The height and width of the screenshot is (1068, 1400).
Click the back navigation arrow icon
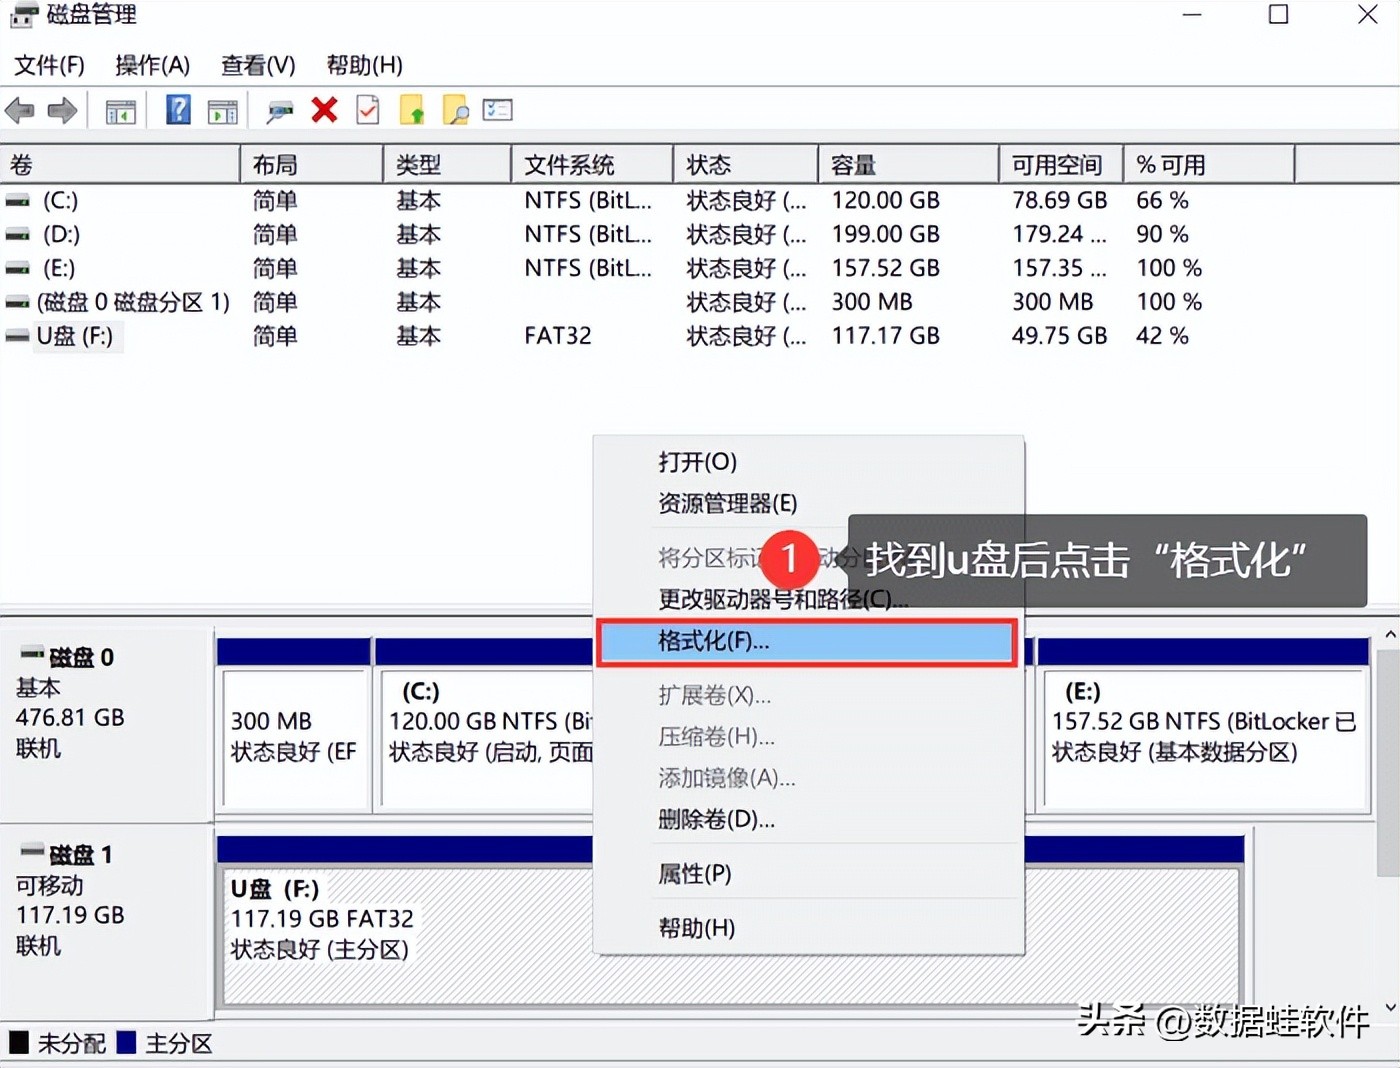(x=19, y=110)
